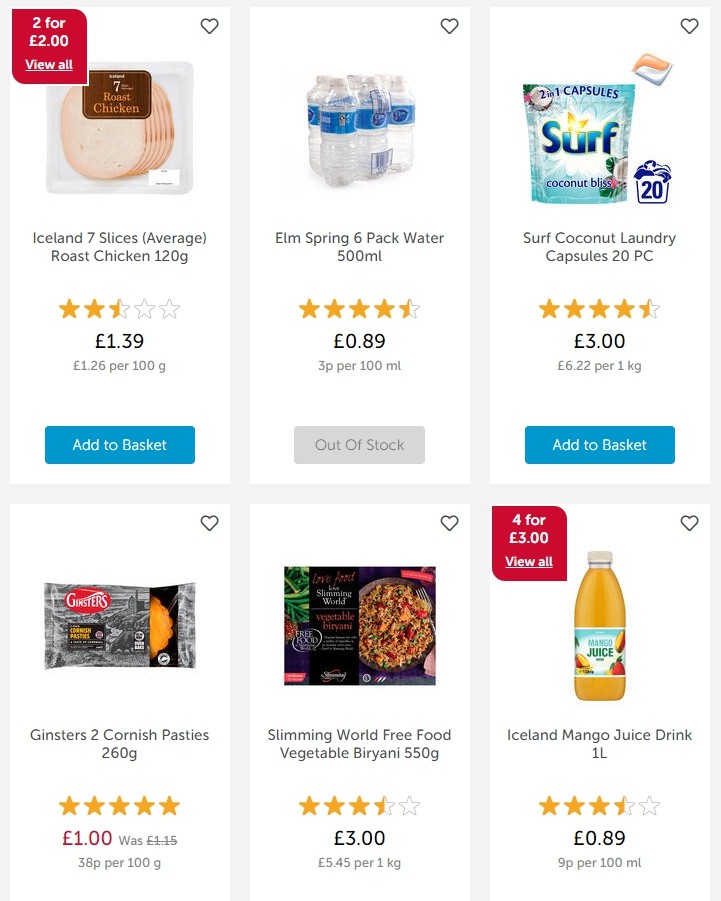721x901 pixels.
Task: Click the heart icon on Surf Laundry Capsules
Action: (x=689, y=26)
